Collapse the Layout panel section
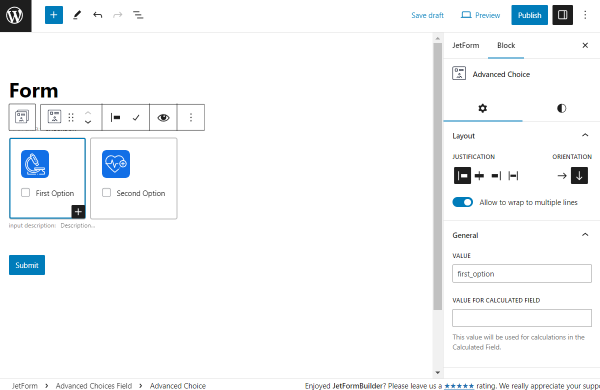 point(585,135)
